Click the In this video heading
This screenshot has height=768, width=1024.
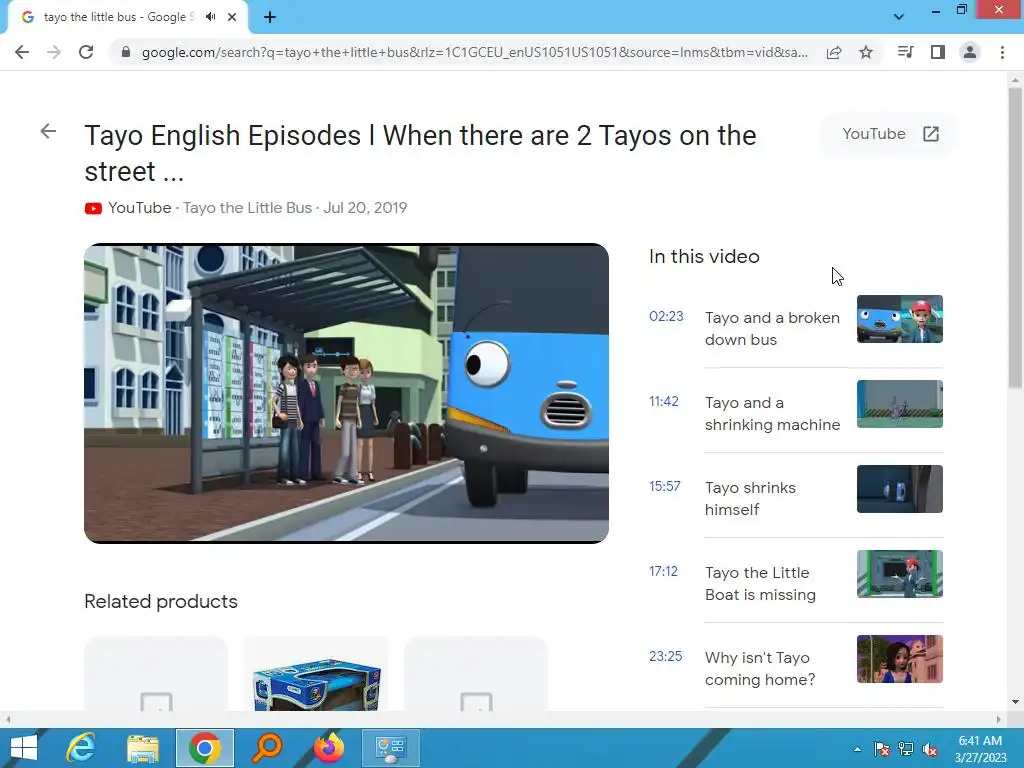tap(704, 257)
